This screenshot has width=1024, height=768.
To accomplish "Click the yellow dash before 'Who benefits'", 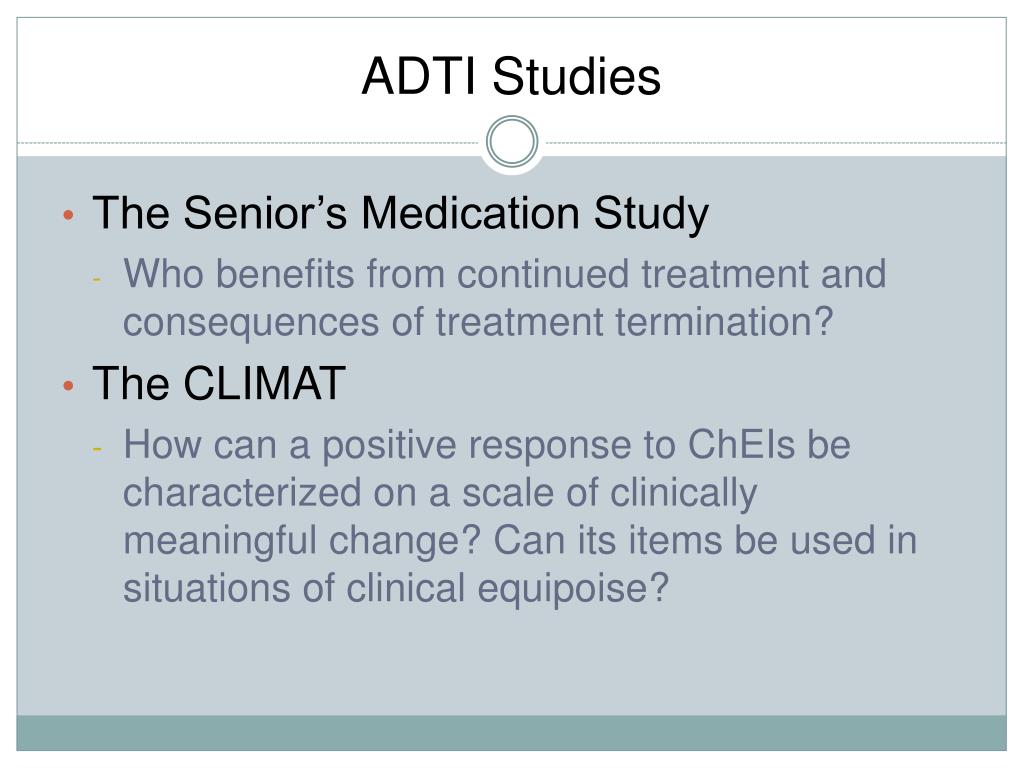I will (97, 280).
